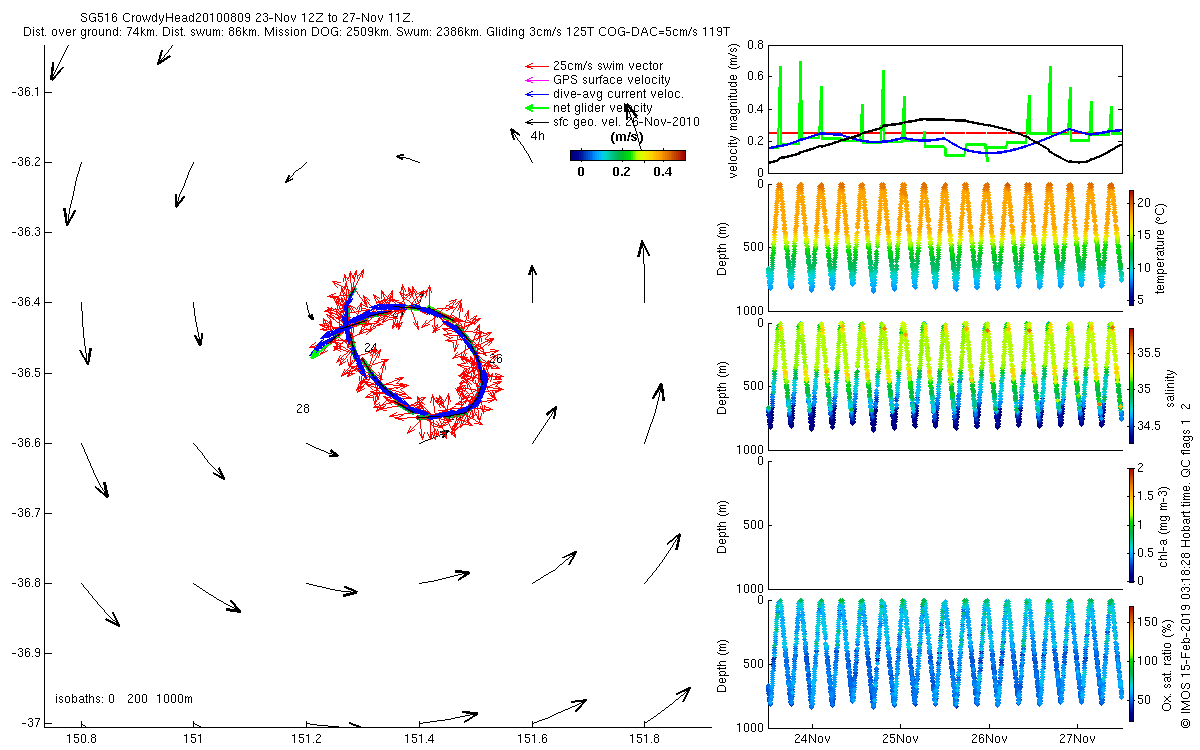Click the "0.6" tick on the velocity plot
The width and height of the screenshot is (1200, 750).
click(756, 77)
